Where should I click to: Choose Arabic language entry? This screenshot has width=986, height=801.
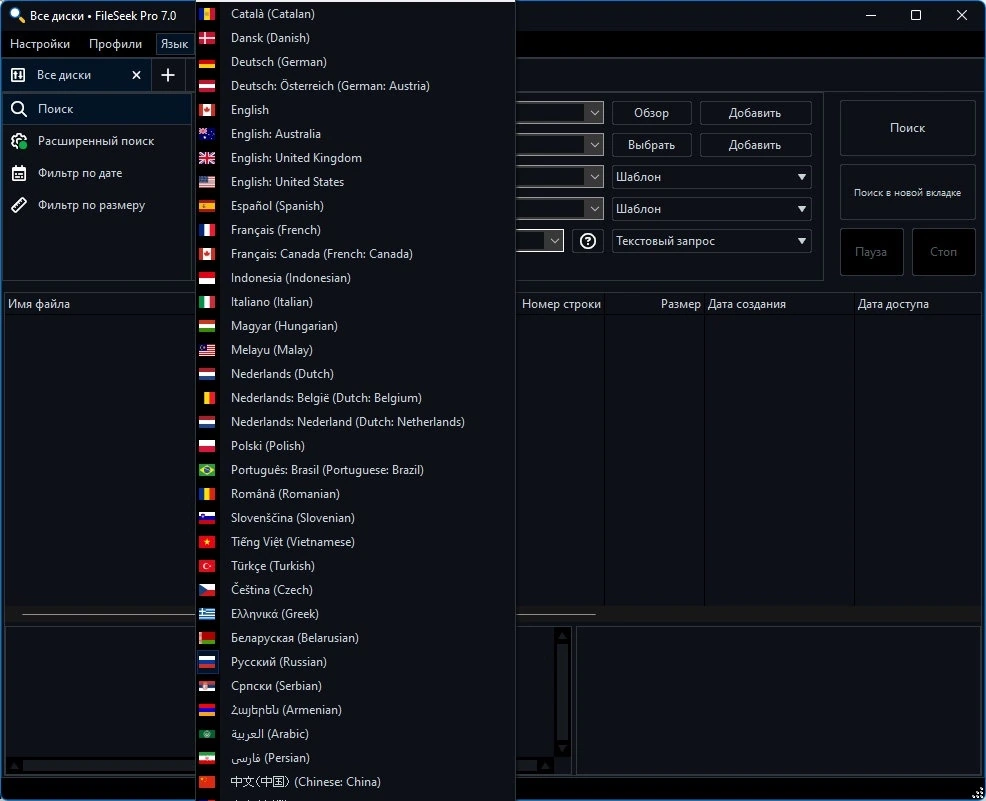coord(355,734)
